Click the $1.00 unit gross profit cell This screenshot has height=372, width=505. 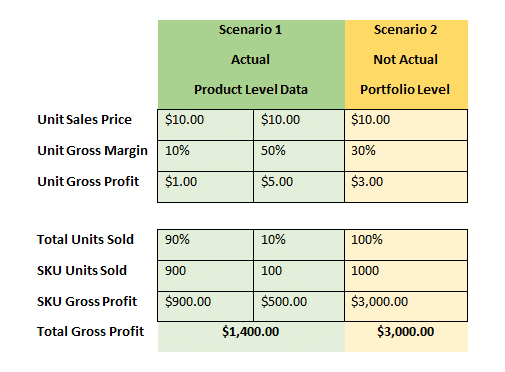(205, 187)
